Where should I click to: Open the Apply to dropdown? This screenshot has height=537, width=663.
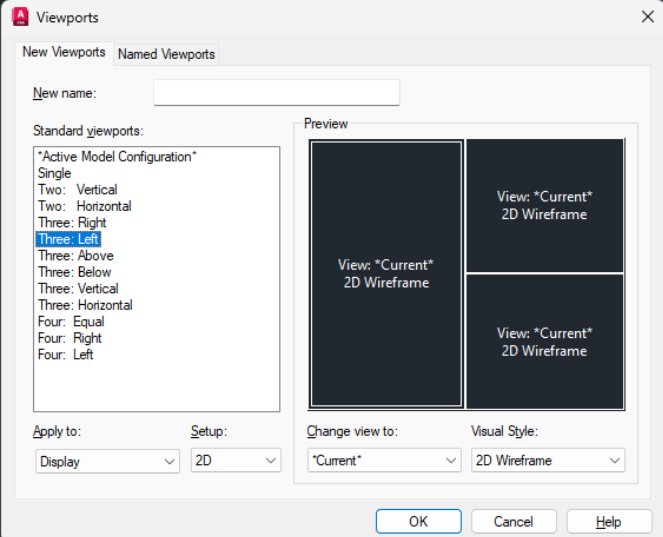(x=107, y=461)
